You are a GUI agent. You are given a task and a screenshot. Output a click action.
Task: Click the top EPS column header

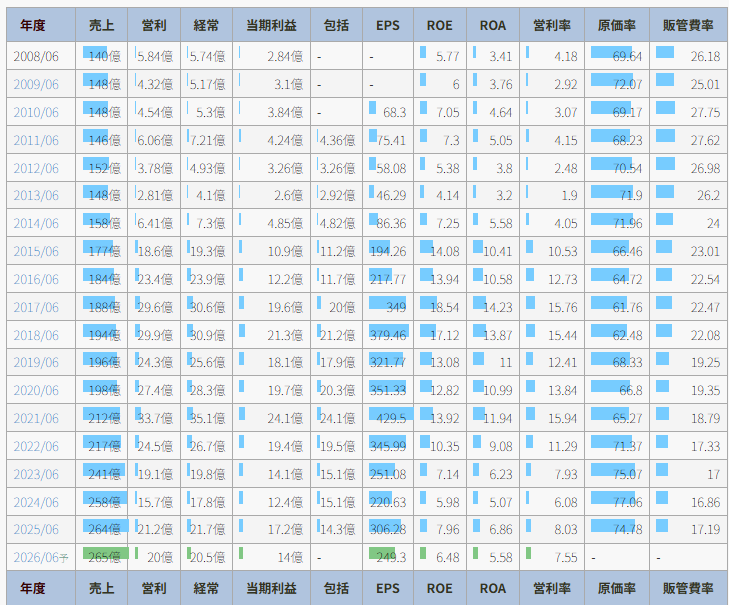pos(388,25)
